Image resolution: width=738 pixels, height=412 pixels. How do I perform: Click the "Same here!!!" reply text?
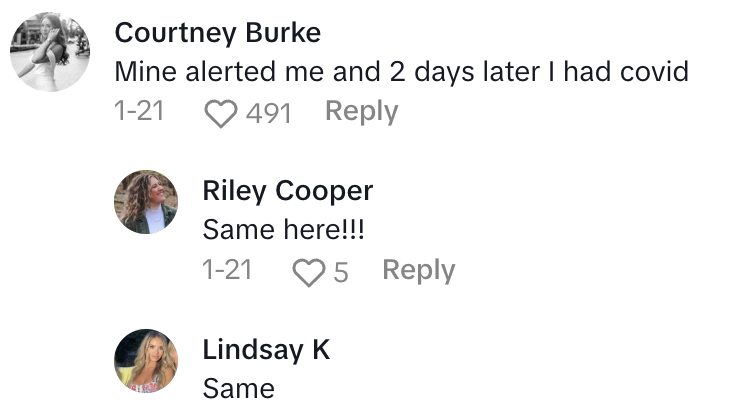tap(283, 230)
